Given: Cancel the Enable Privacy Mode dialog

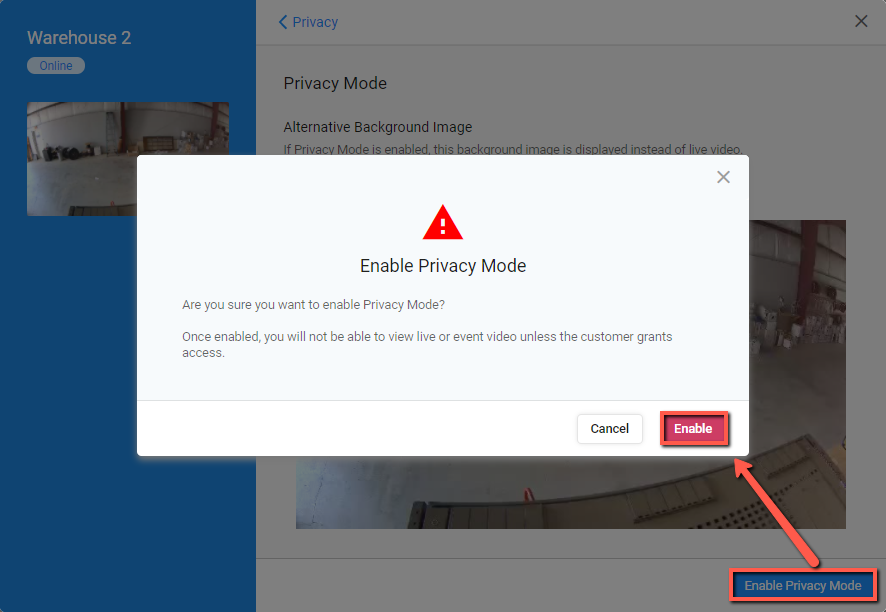Looking at the screenshot, I should coord(609,428).
